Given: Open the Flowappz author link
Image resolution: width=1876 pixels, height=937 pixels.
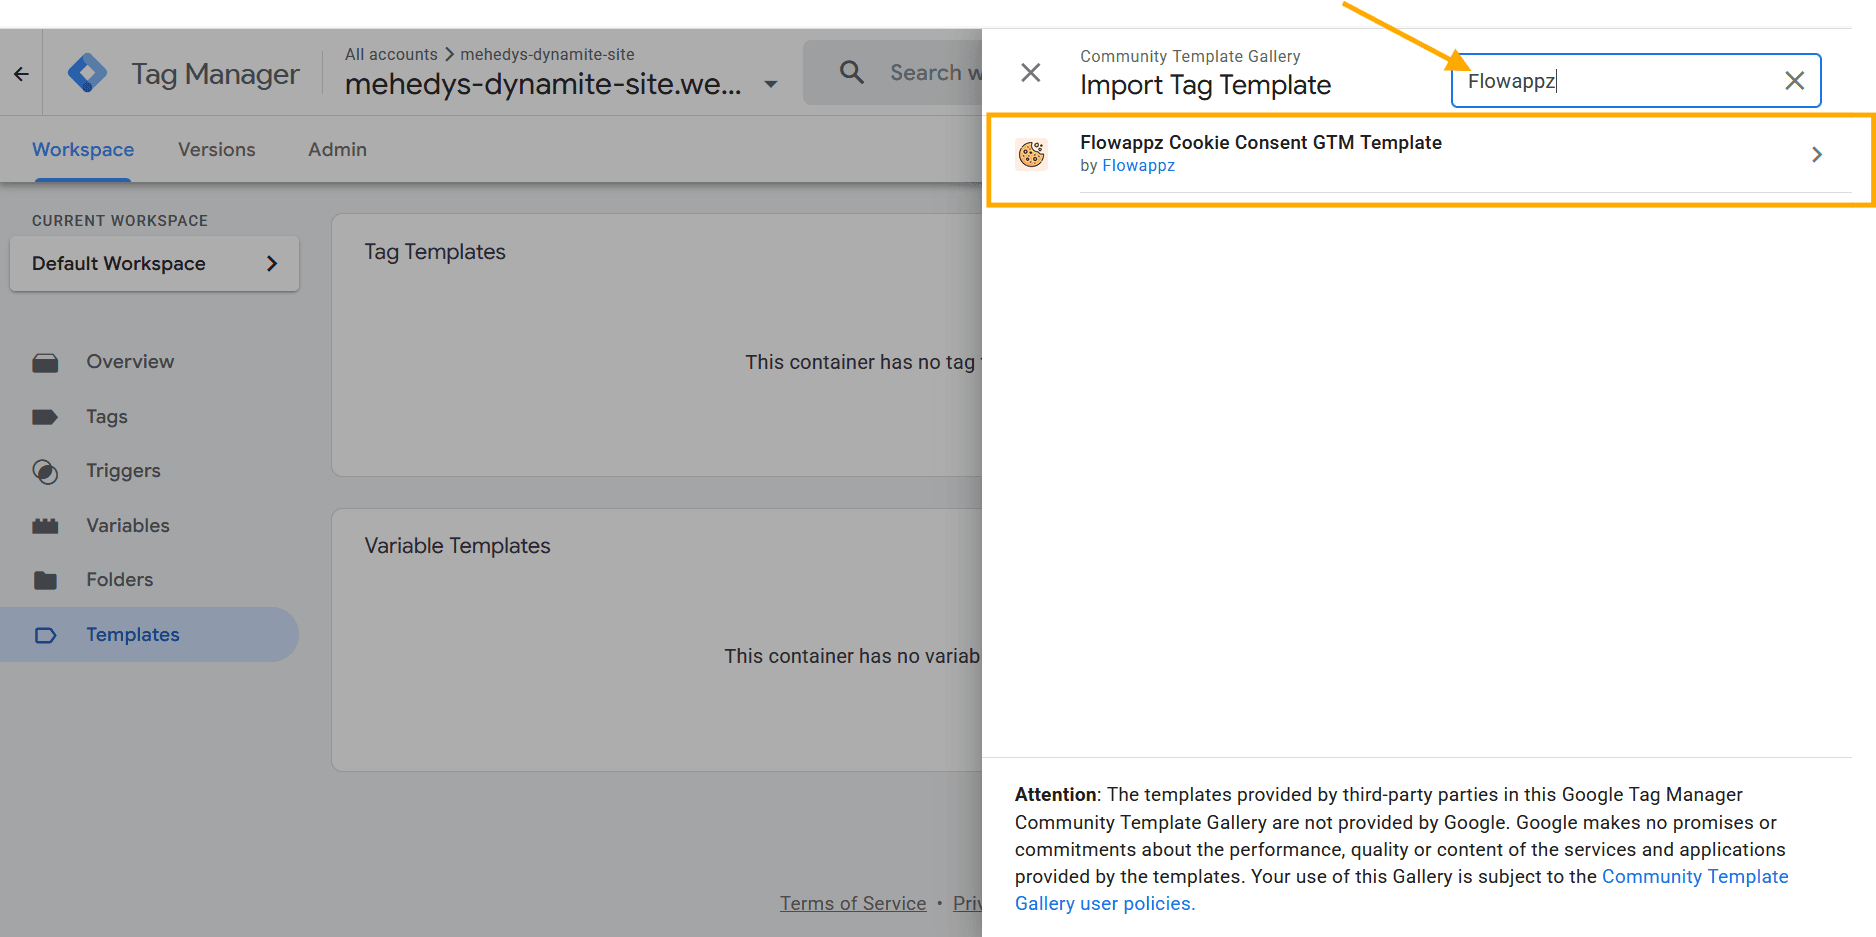Looking at the screenshot, I should pos(1138,166).
